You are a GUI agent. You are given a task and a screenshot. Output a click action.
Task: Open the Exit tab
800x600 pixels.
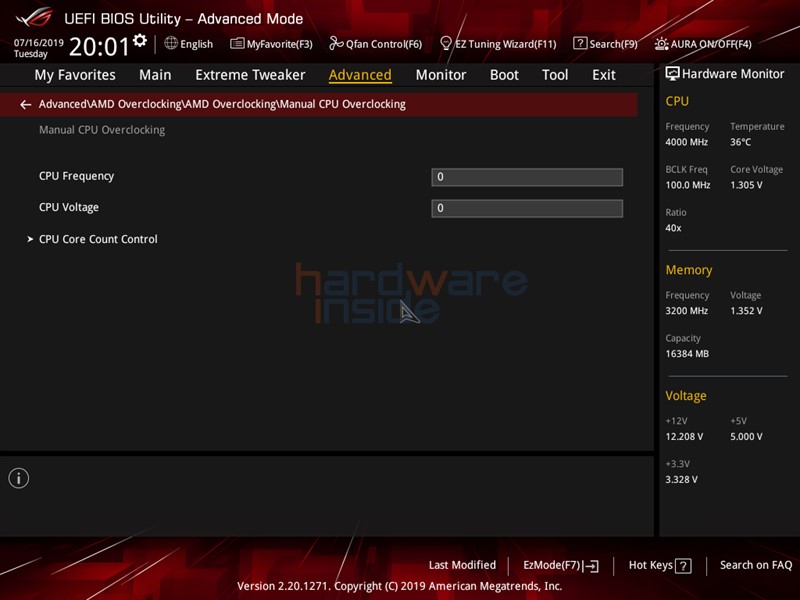604,75
